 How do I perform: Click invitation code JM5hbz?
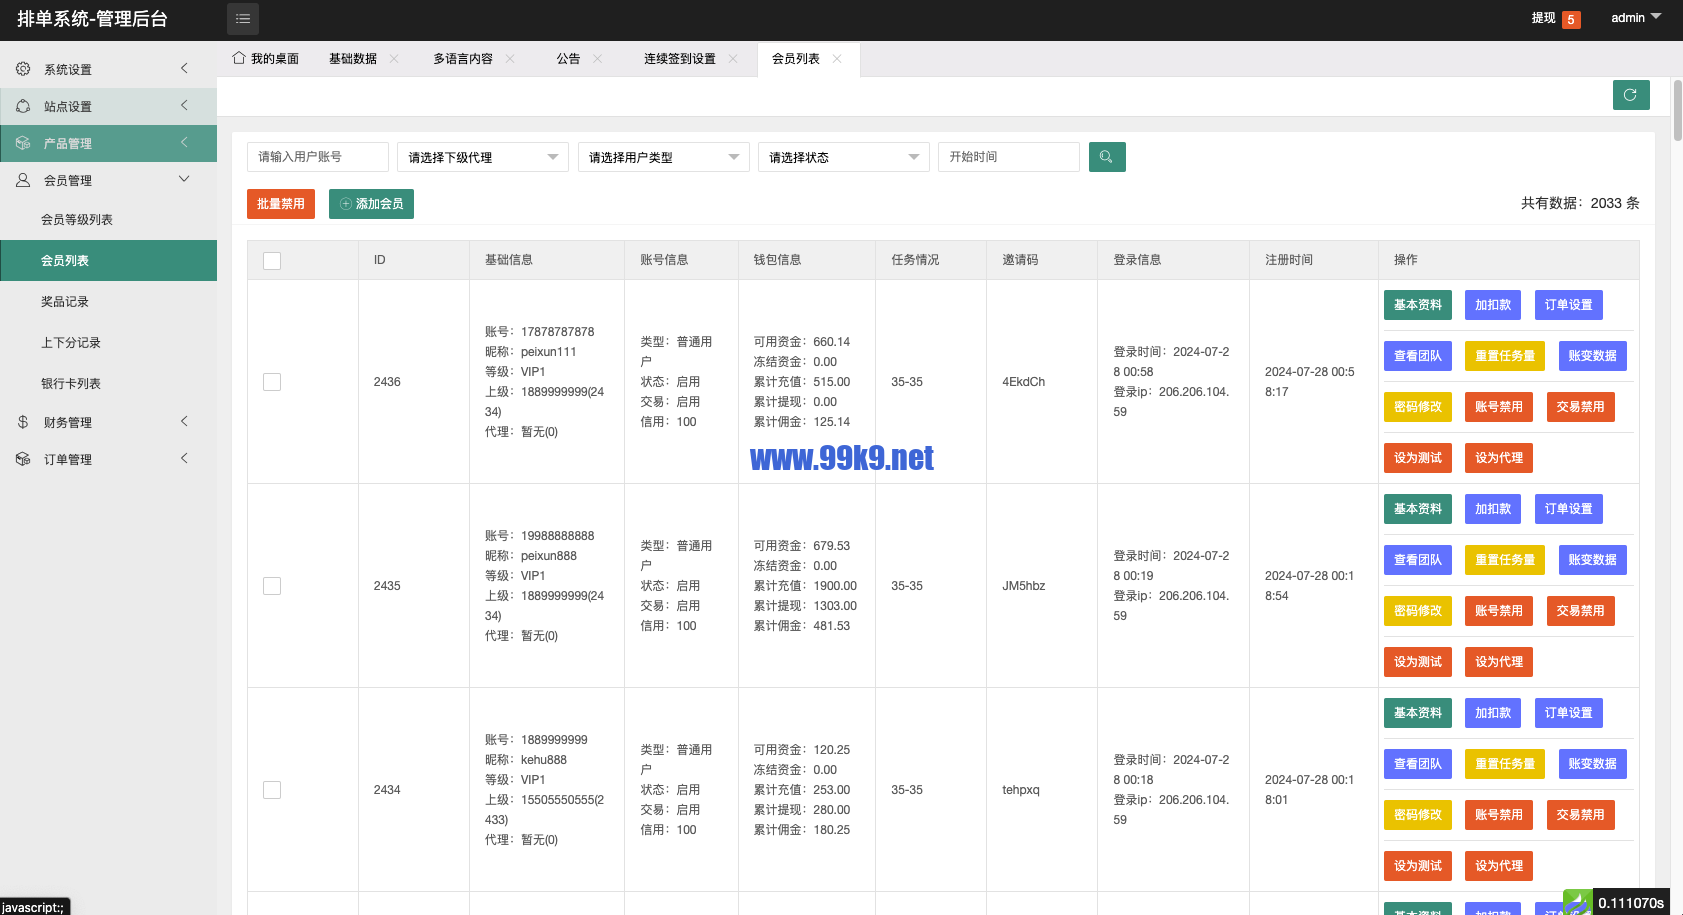(1024, 586)
